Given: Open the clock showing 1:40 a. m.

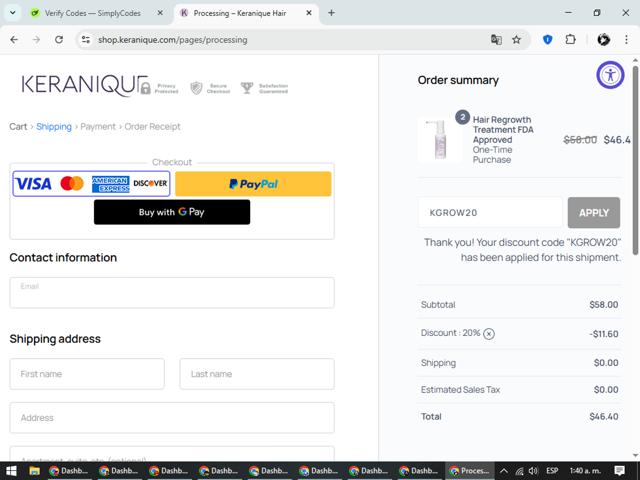Looking at the screenshot, I should click(x=585, y=471).
